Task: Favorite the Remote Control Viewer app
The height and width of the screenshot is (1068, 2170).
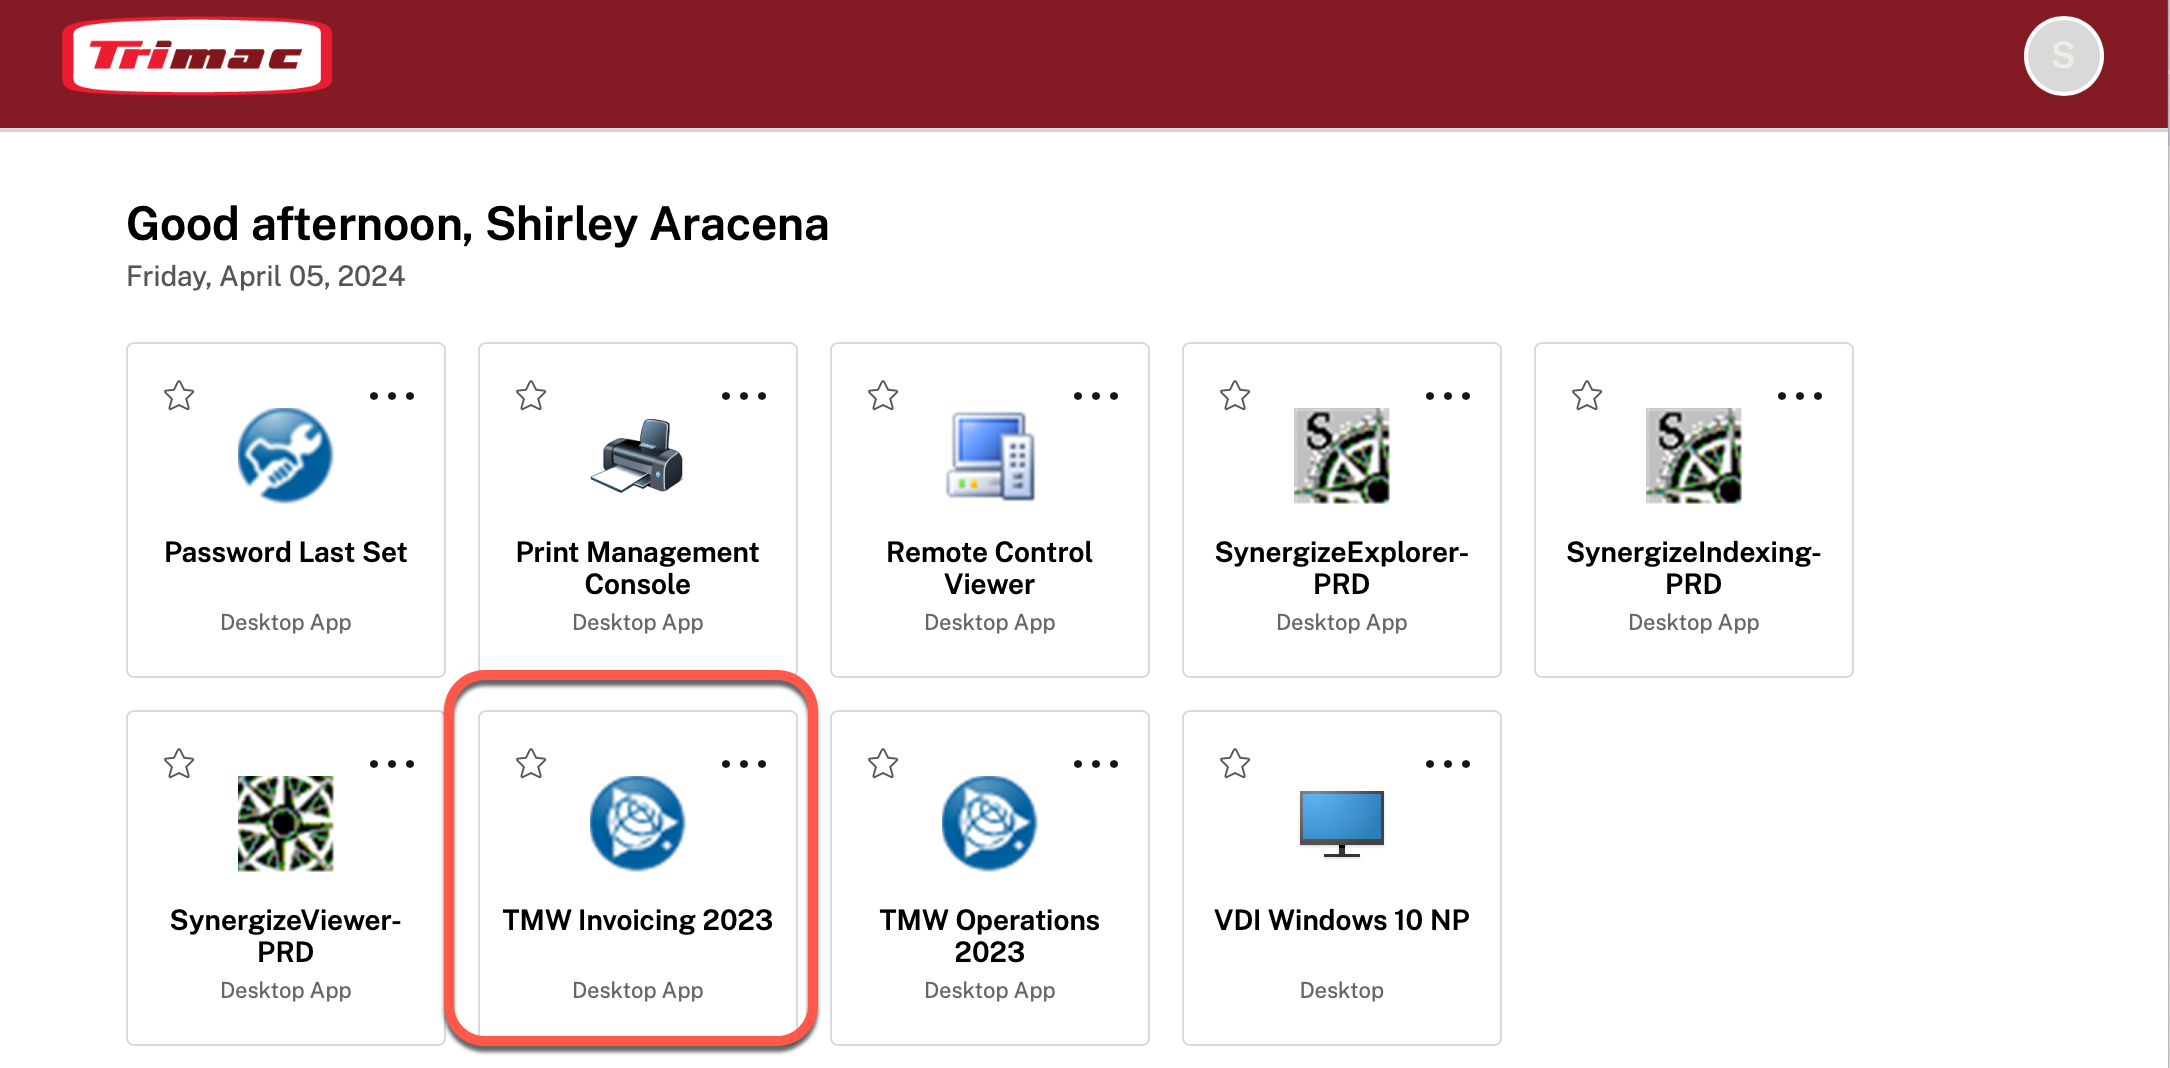Action: click(x=883, y=396)
